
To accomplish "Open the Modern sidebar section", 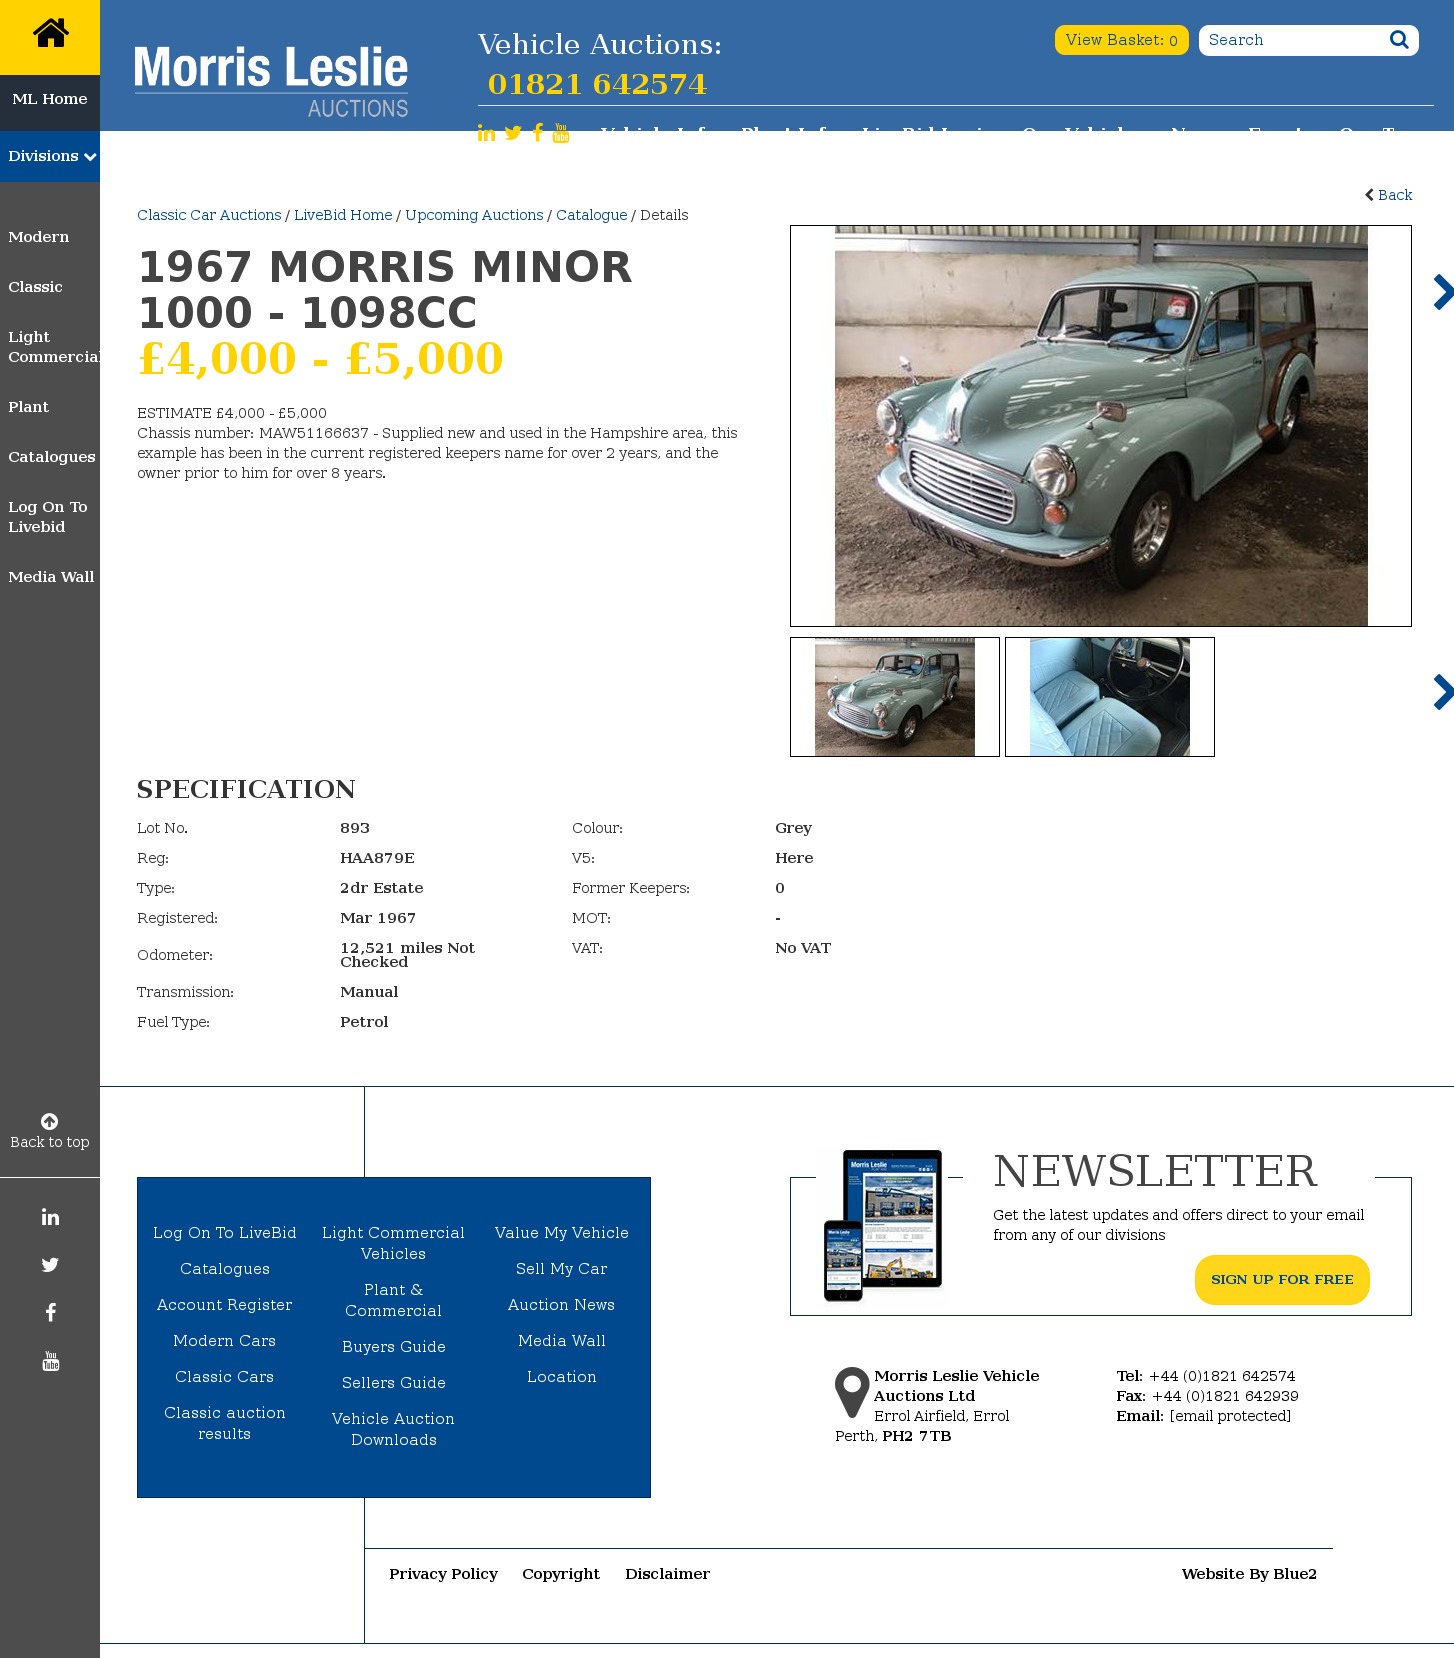I will point(39,237).
